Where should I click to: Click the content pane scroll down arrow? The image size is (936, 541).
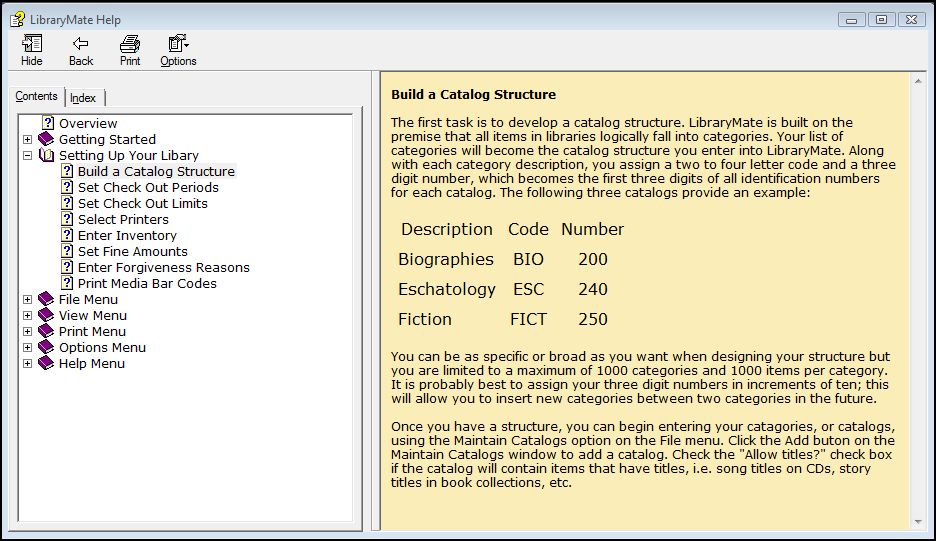tap(918, 522)
